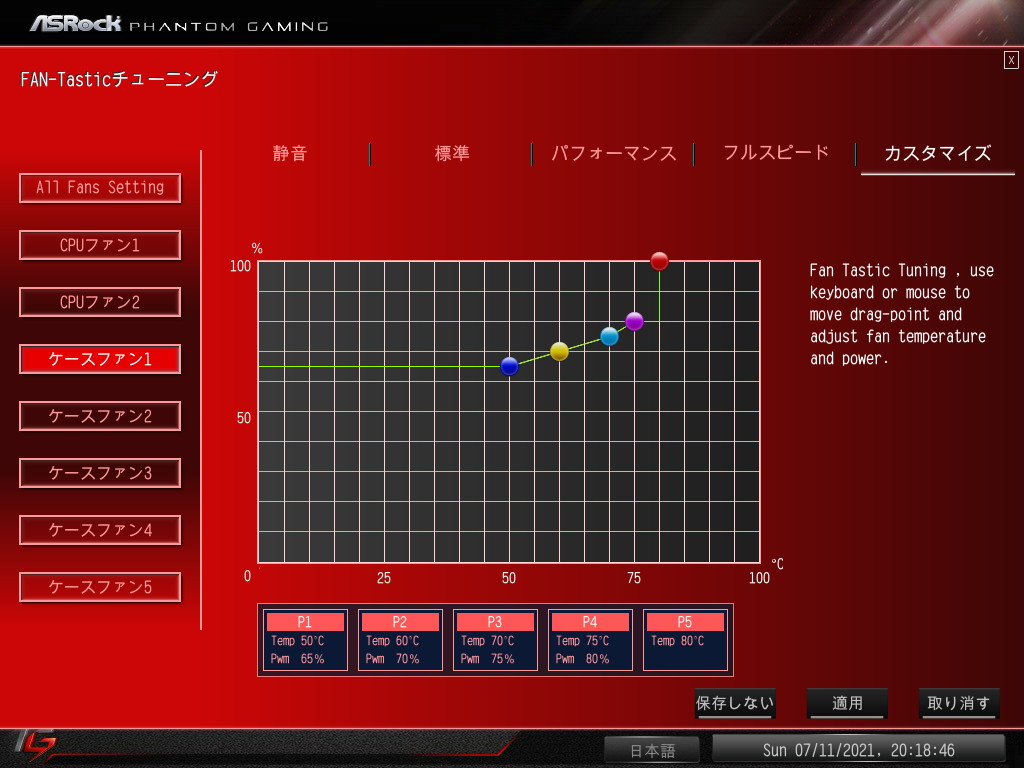
Task: Cancel with the 取り消す button
Action: tap(959, 703)
